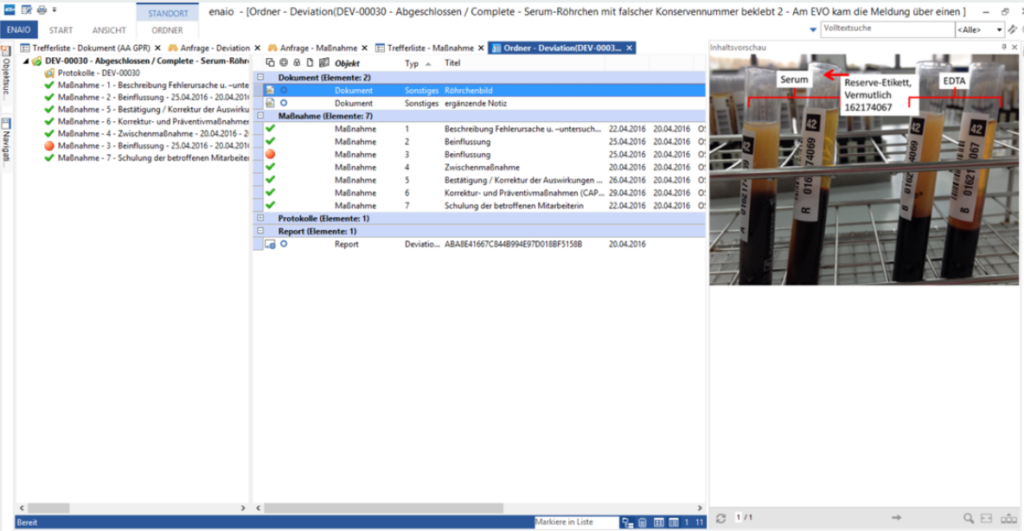This screenshot has width=1024, height=531.
Task: Click the refresh icon in preview footer
Action: [x=721, y=518]
